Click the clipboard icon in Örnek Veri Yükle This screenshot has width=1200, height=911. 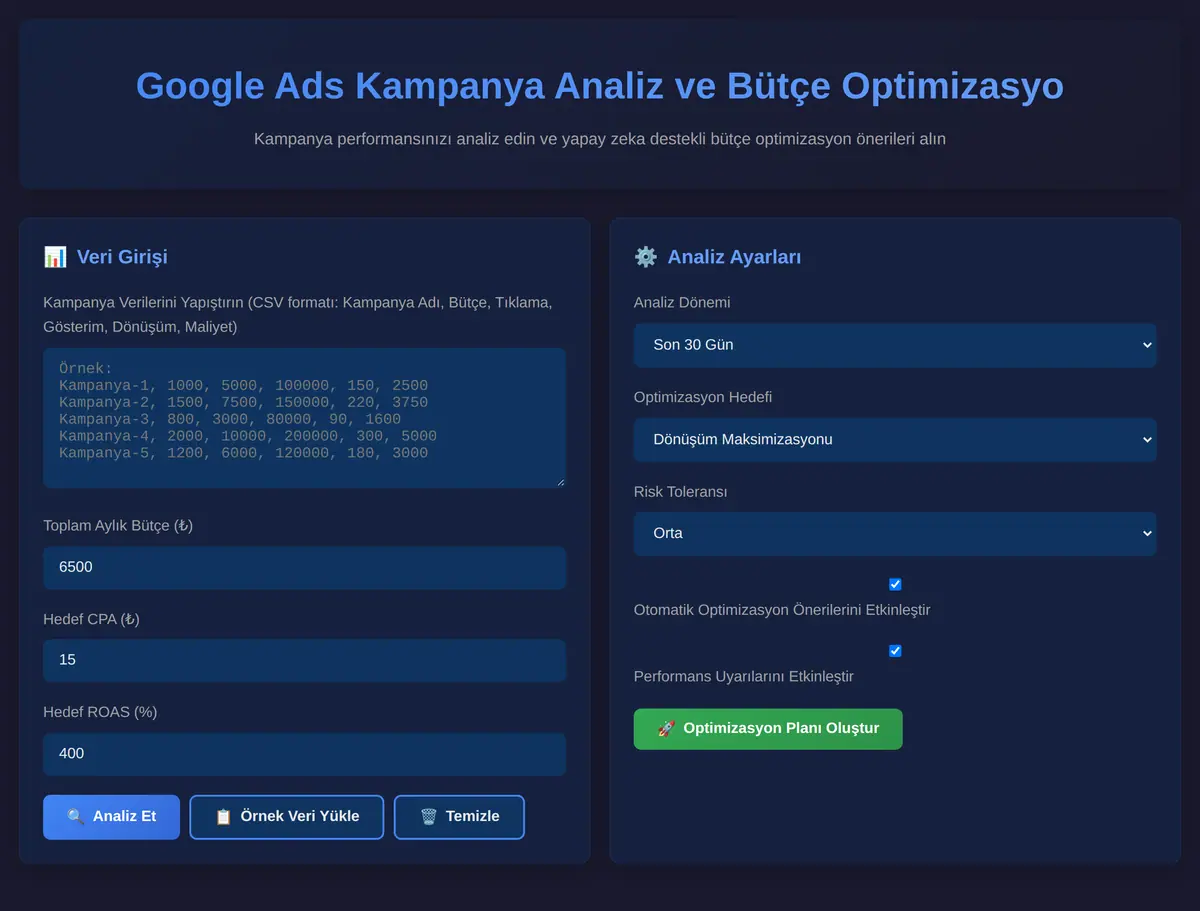coord(223,817)
